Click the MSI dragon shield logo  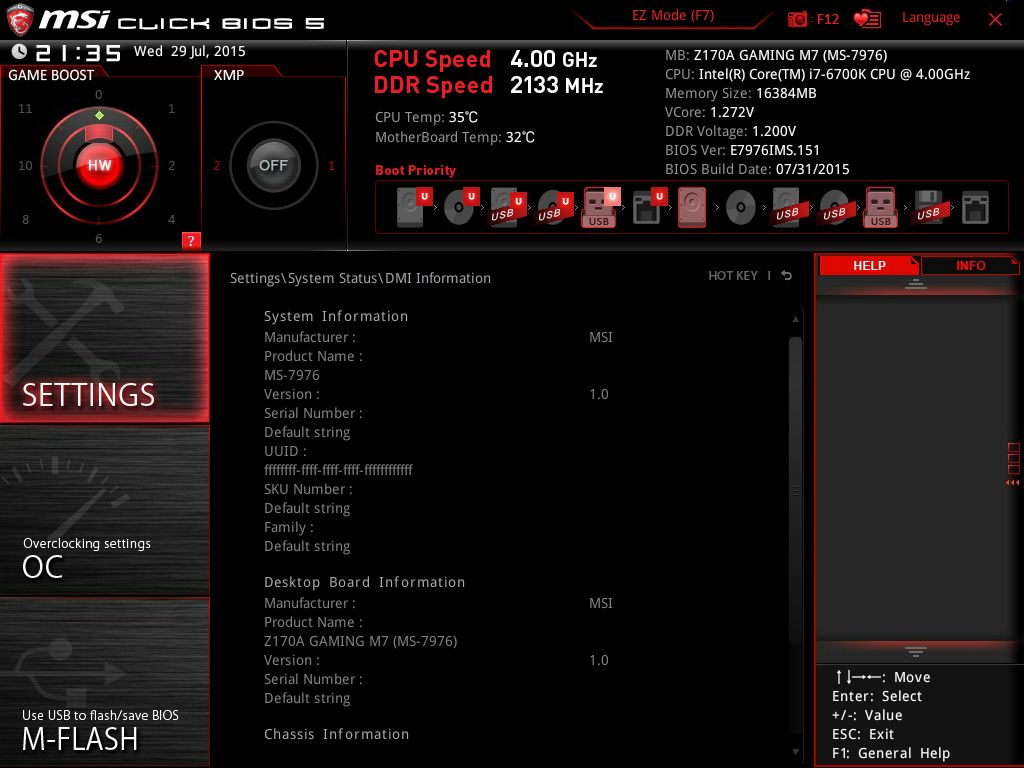20,20
